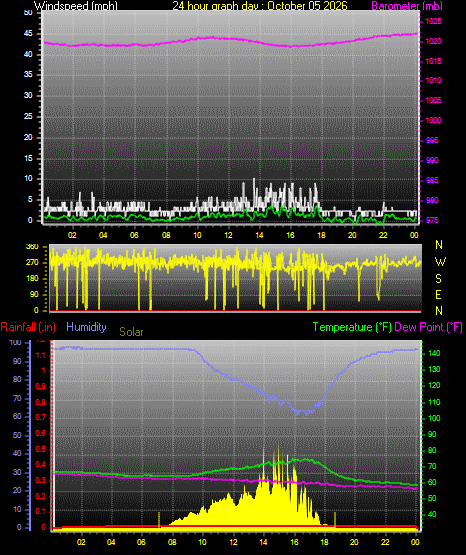Pick hour label 12 under the windspeed chart
The height and width of the screenshot is (555, 466).
pyautogui.click(x=228, y=235)
